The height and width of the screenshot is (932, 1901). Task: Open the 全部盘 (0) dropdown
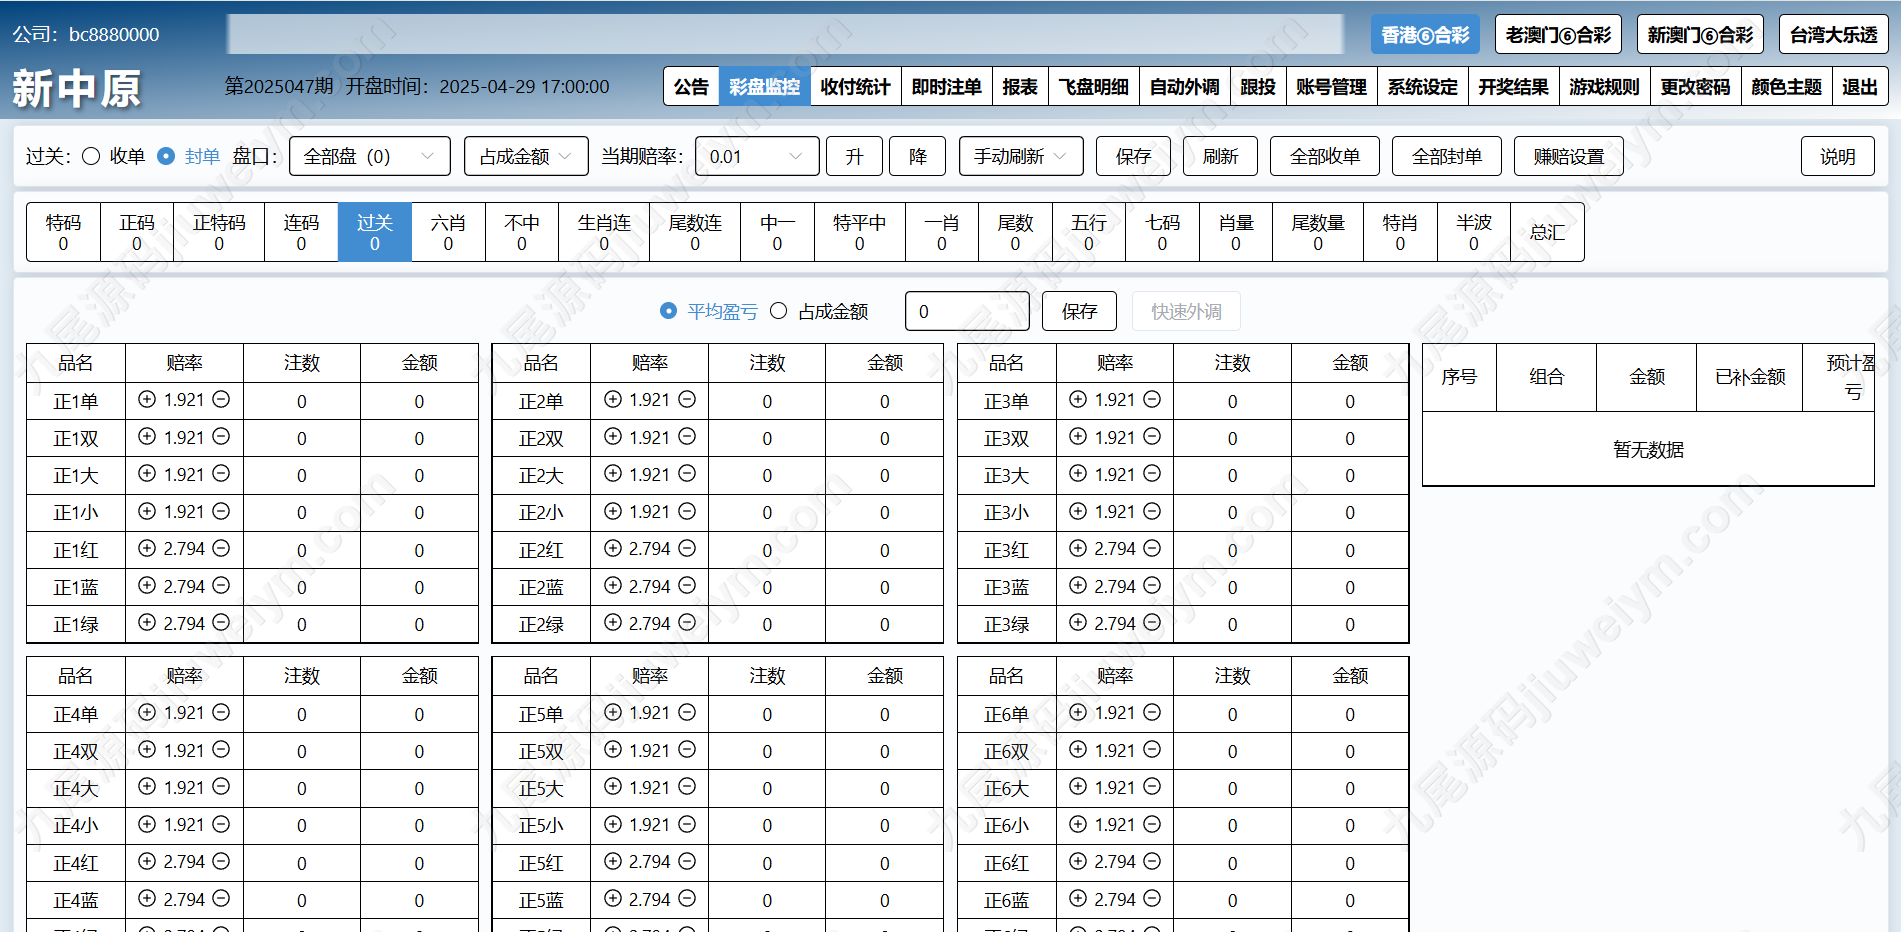pyautogui.click(x=370, y=156)
